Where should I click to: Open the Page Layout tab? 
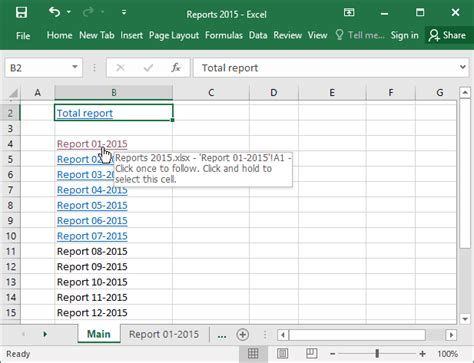tap(174, 35)
